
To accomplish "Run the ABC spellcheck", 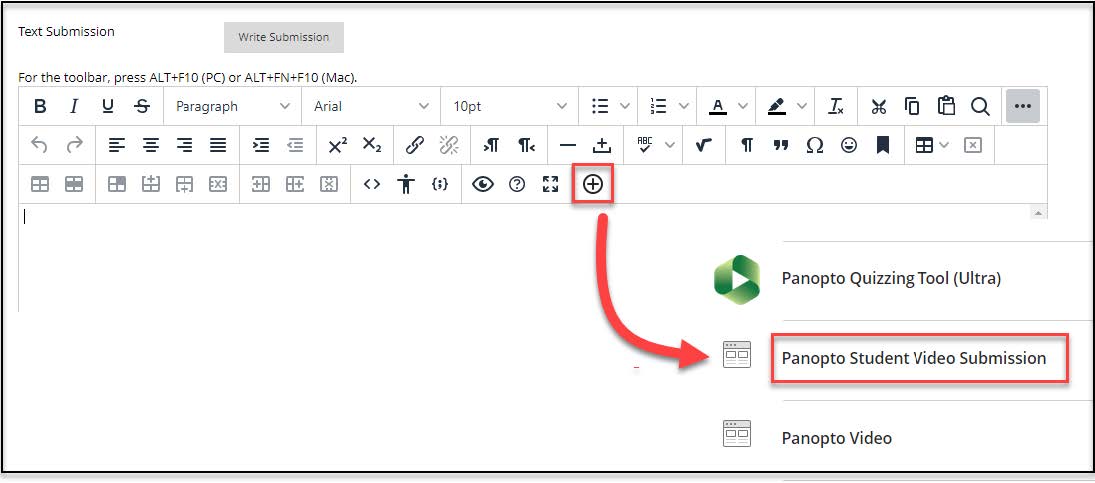I will click(645, 144).
